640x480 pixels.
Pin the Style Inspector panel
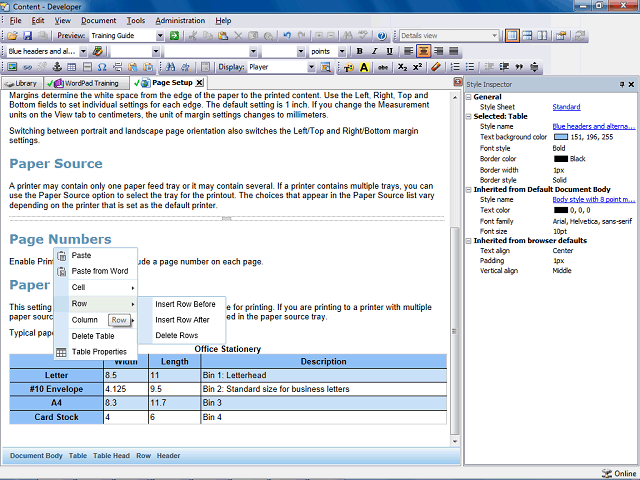pos(622,84)
